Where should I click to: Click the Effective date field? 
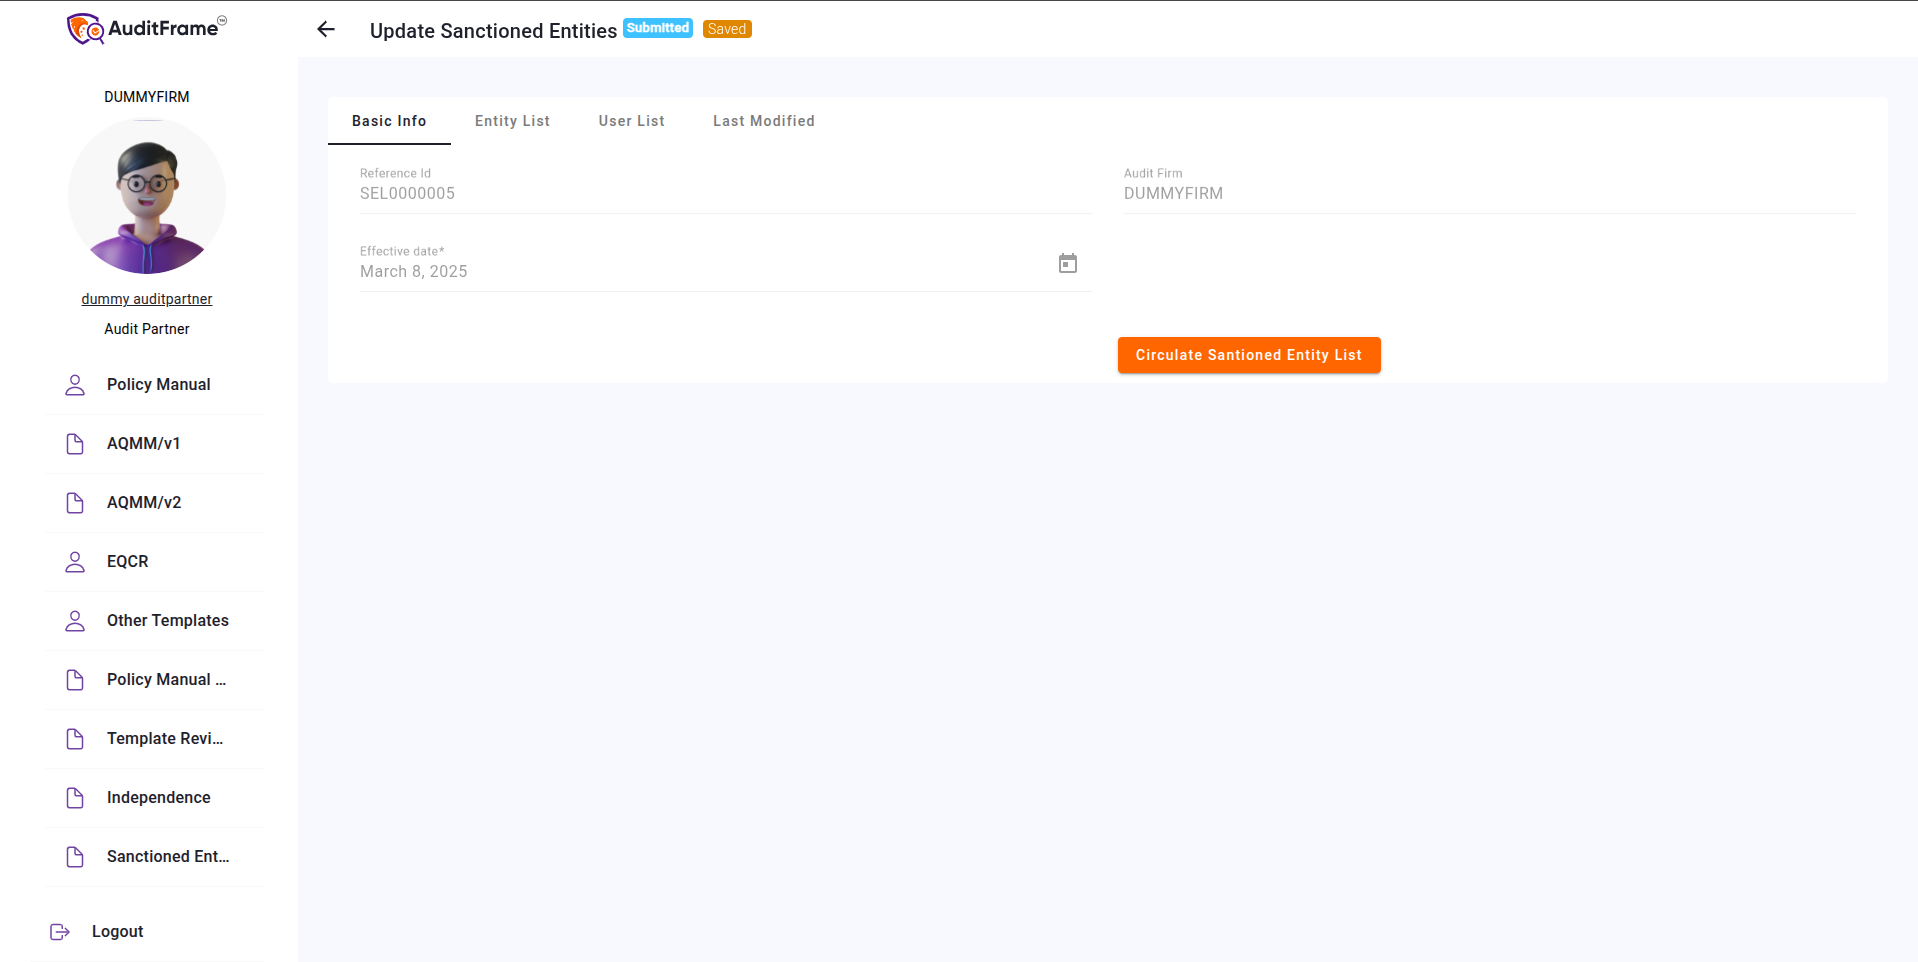click(700, 271)
